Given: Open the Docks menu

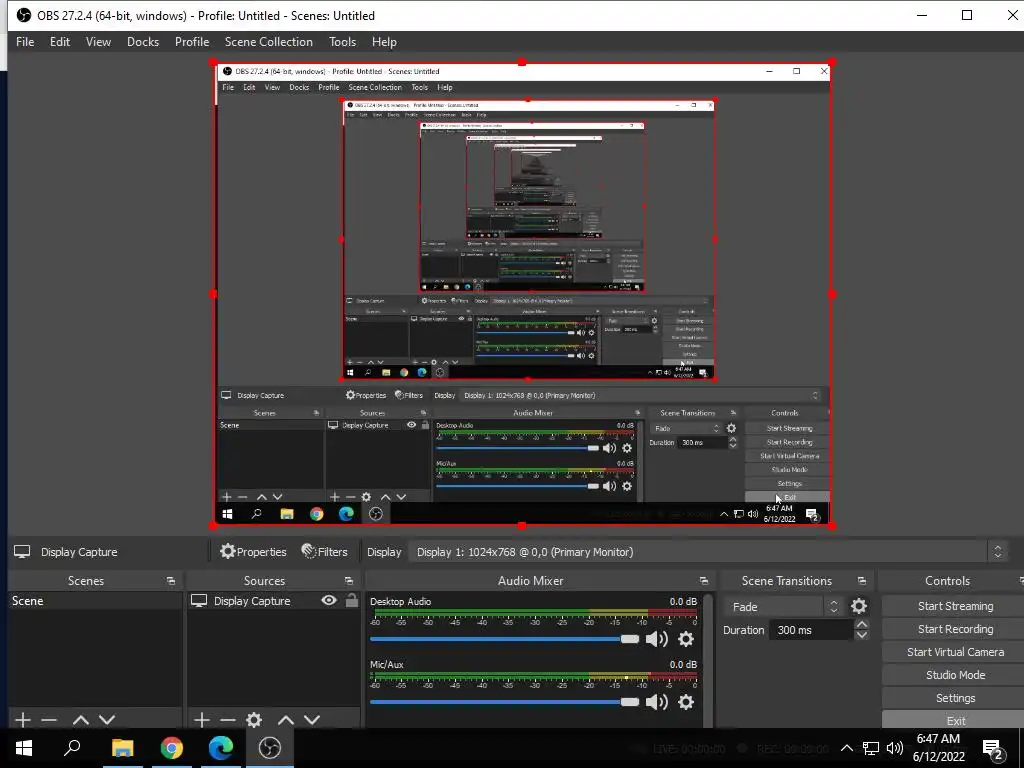Looking at the screenshot, I should [x=142, y=42].
